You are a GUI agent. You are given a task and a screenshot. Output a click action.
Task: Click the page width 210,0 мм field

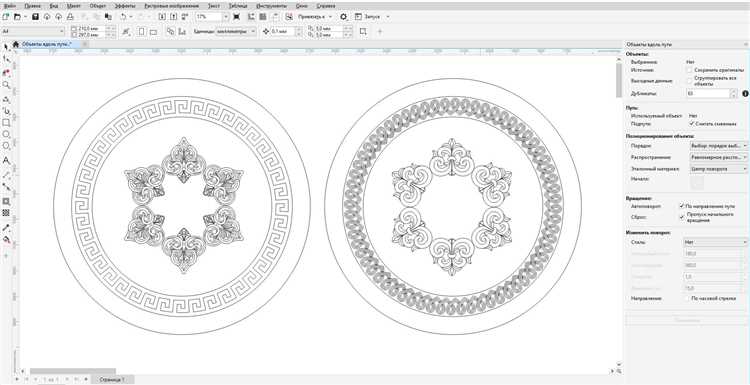(x=91, y=29)
